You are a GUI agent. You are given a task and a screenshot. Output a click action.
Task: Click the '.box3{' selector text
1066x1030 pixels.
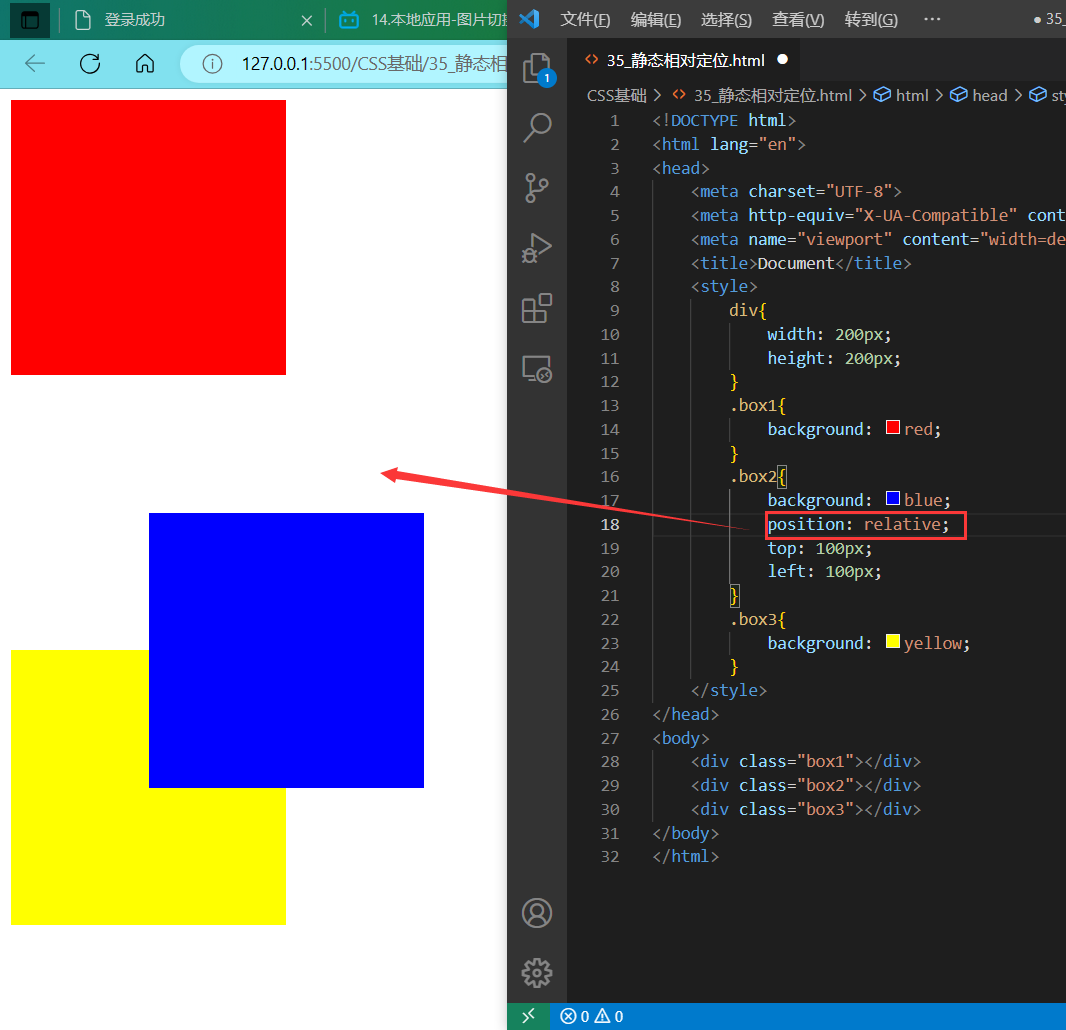pos(757,619)
